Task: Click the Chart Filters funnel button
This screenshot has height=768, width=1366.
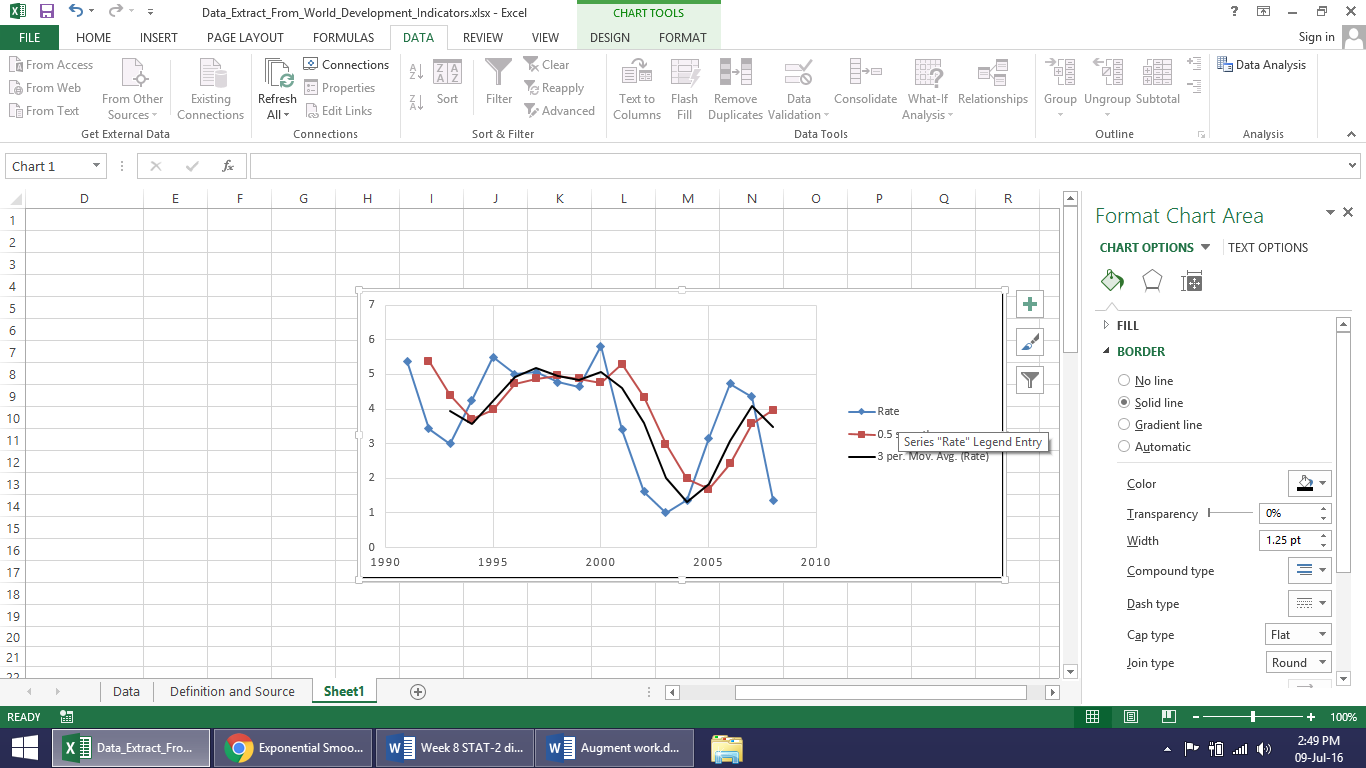Action: coord(1030,379)
